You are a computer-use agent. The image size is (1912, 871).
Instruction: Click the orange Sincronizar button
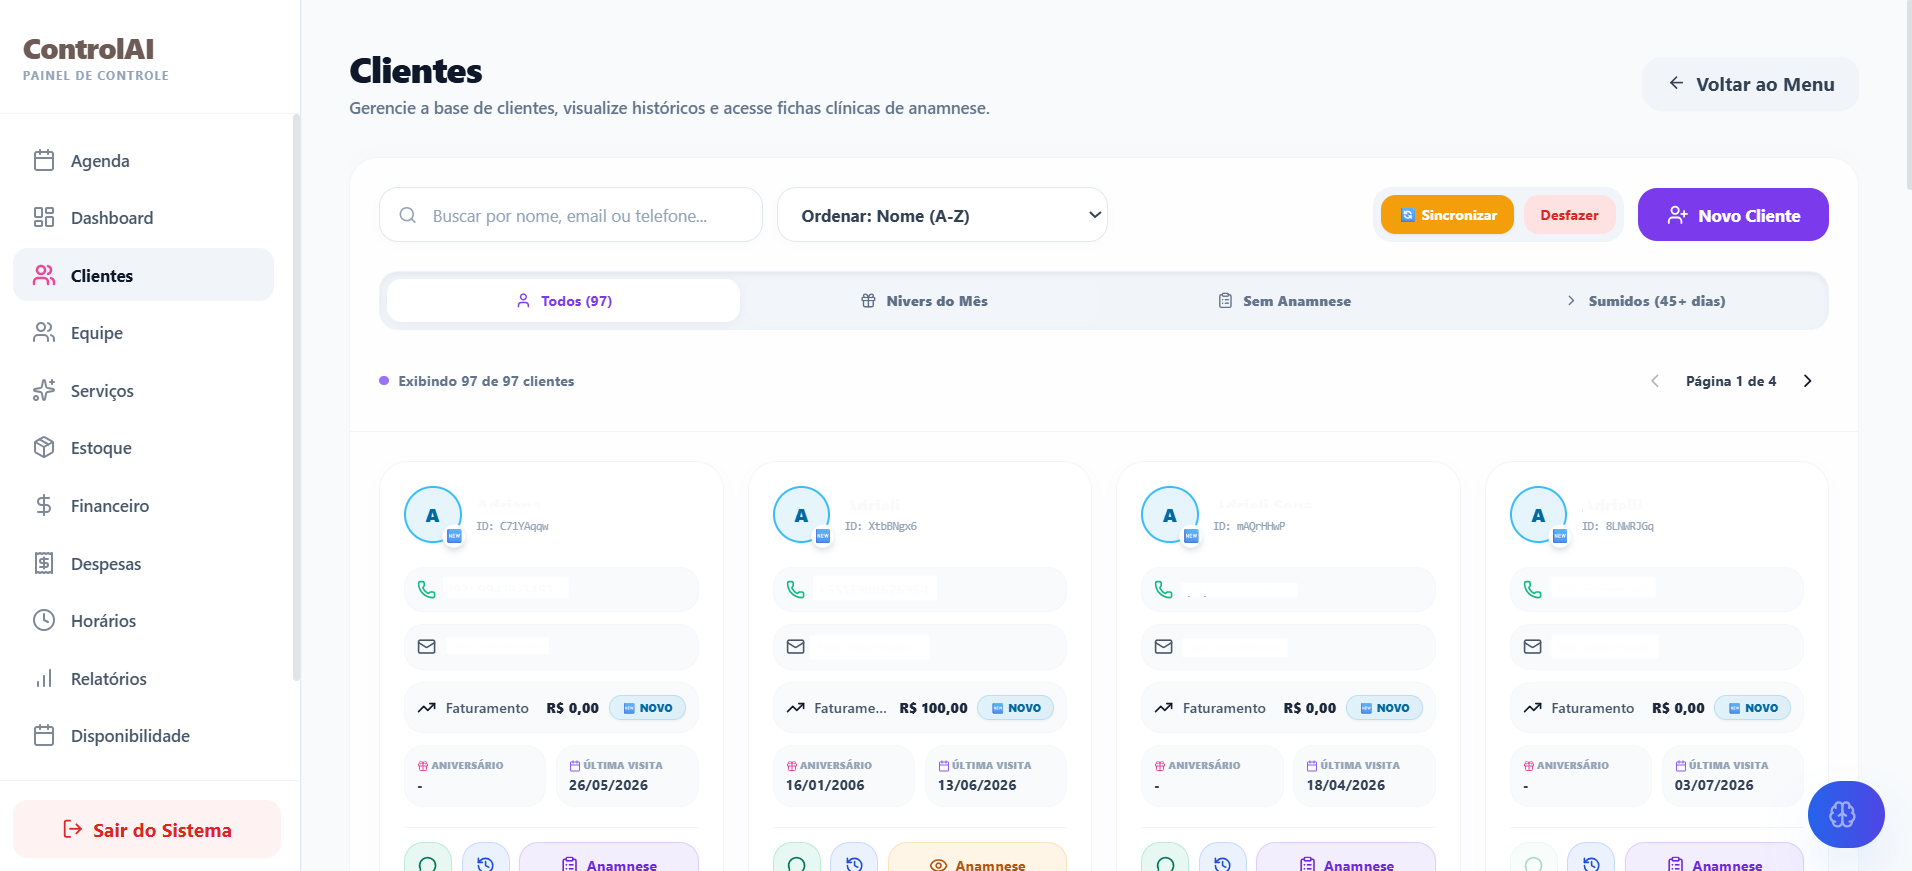(1447, 215)
